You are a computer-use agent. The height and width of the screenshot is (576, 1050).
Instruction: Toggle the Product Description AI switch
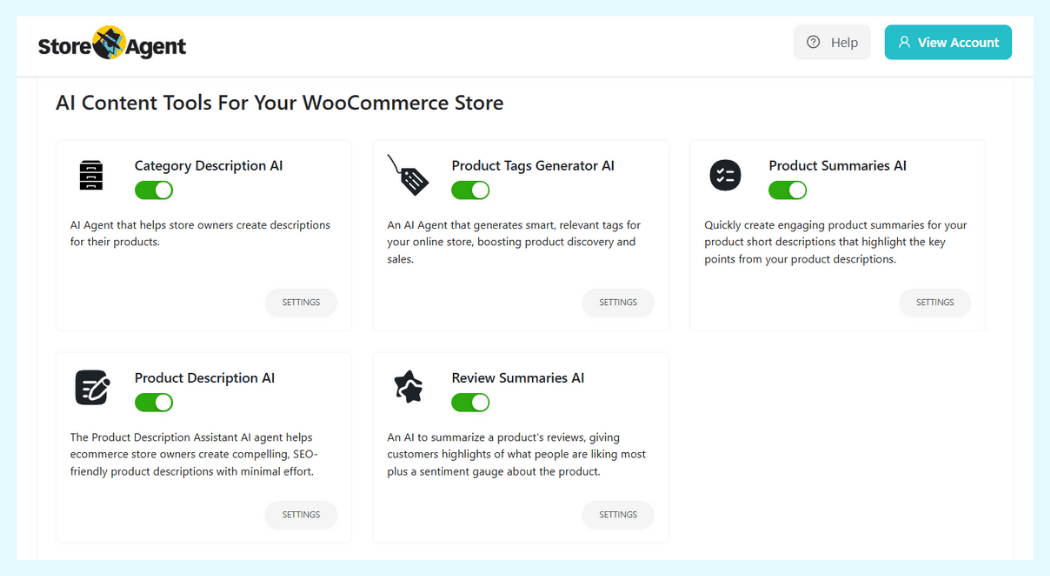154,402
